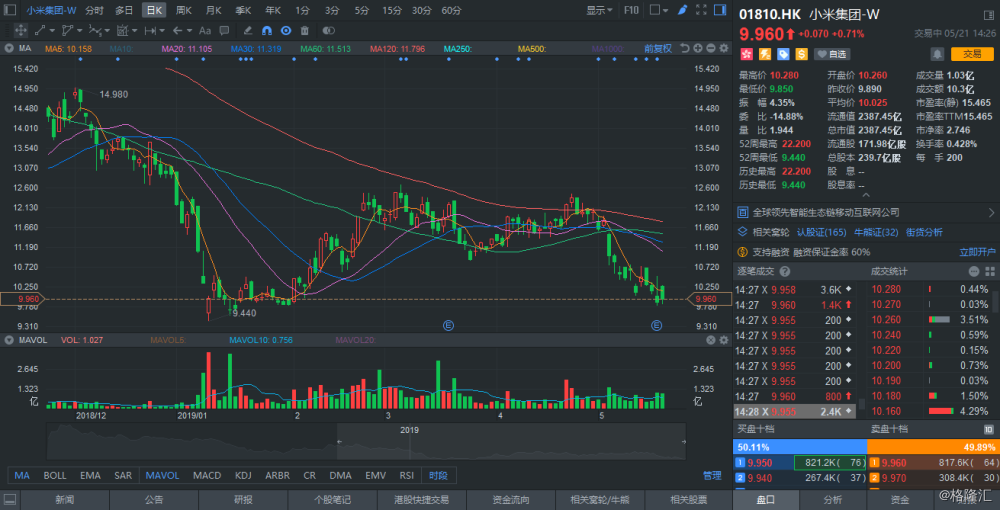This screenshot has height=510, width=1000.
Task: Select the trend line drawing tool
Action: click(x=40, y=30)
